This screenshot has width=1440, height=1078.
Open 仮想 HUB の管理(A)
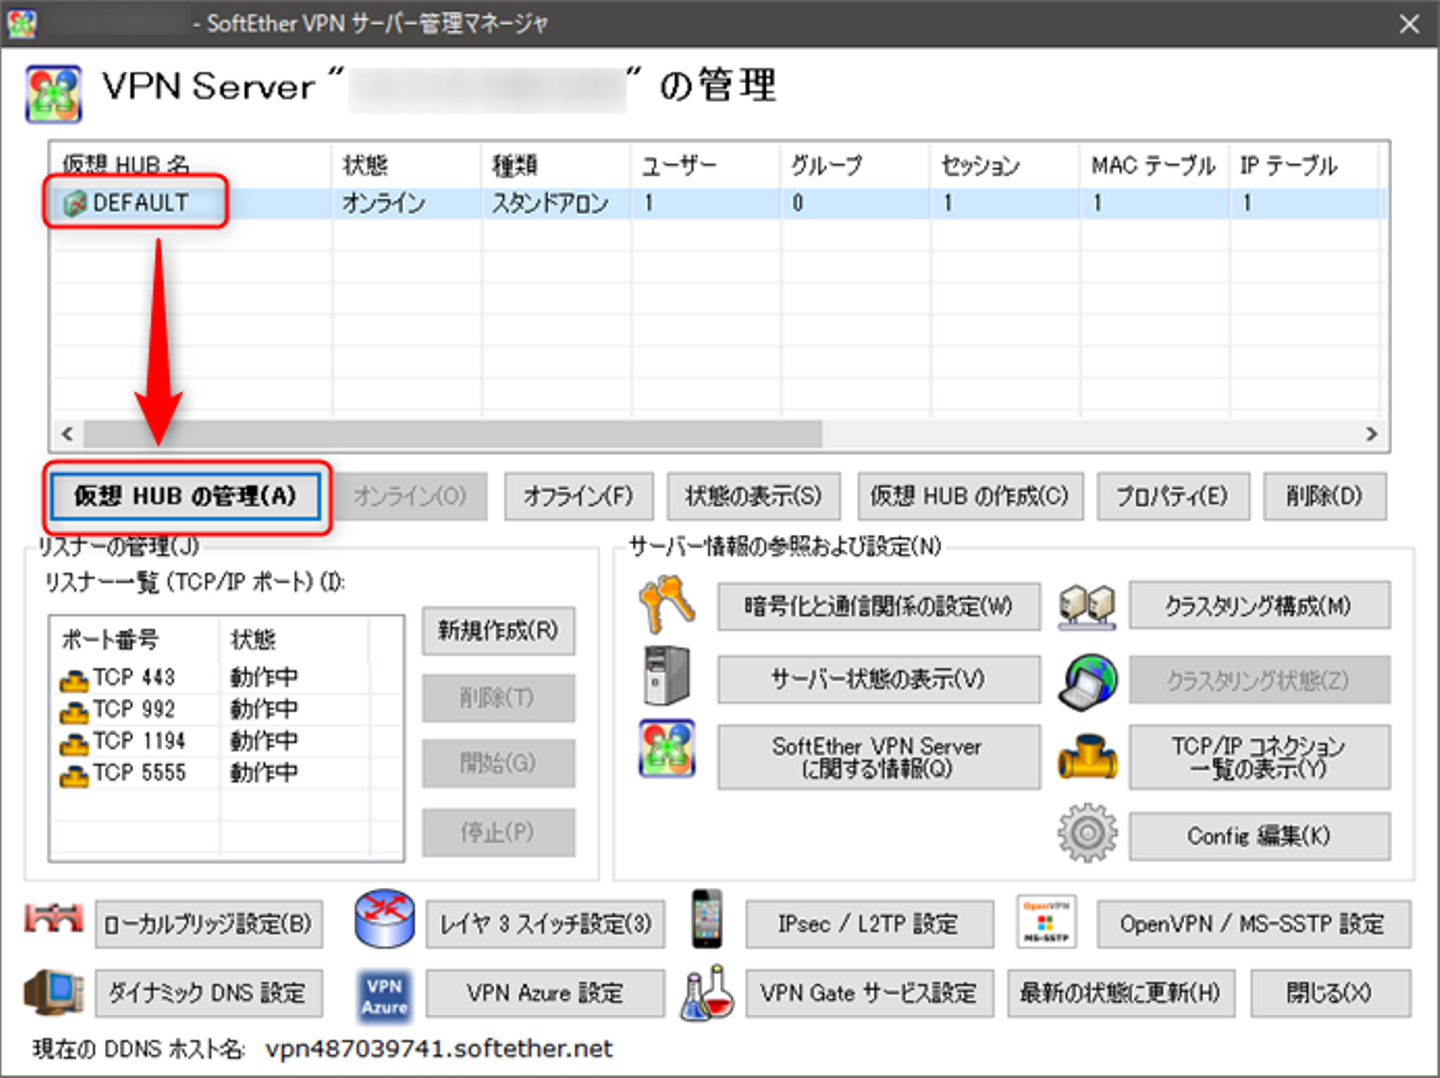tap(186, 496)
